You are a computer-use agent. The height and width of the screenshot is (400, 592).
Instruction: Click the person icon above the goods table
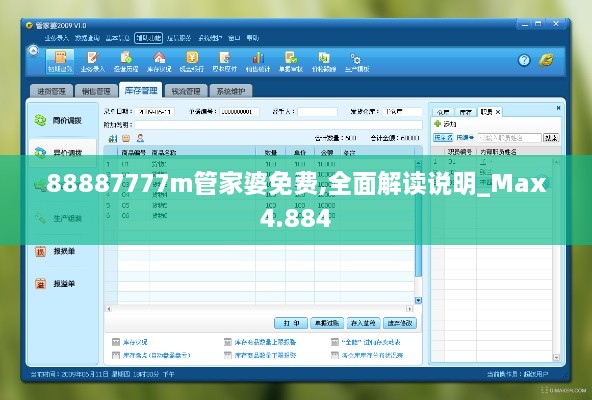(140, 138)
